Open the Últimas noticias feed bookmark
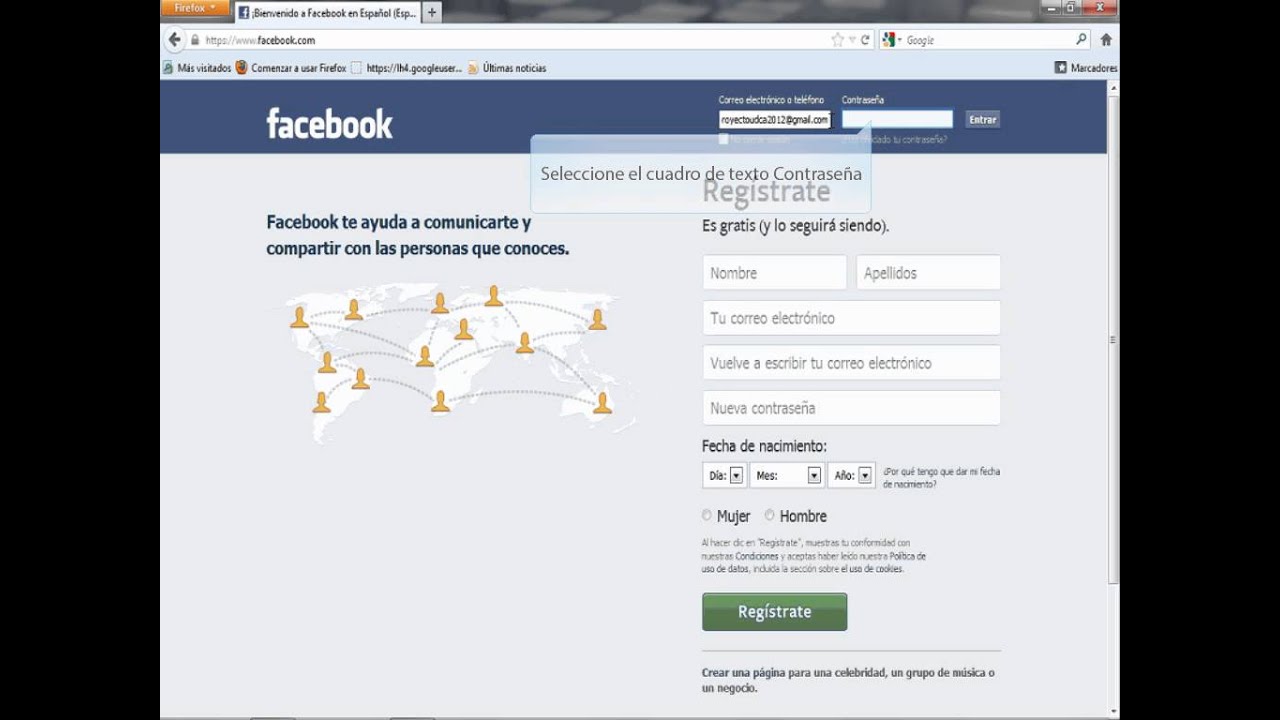This screenshot has height=720, width=1280. 507,68
